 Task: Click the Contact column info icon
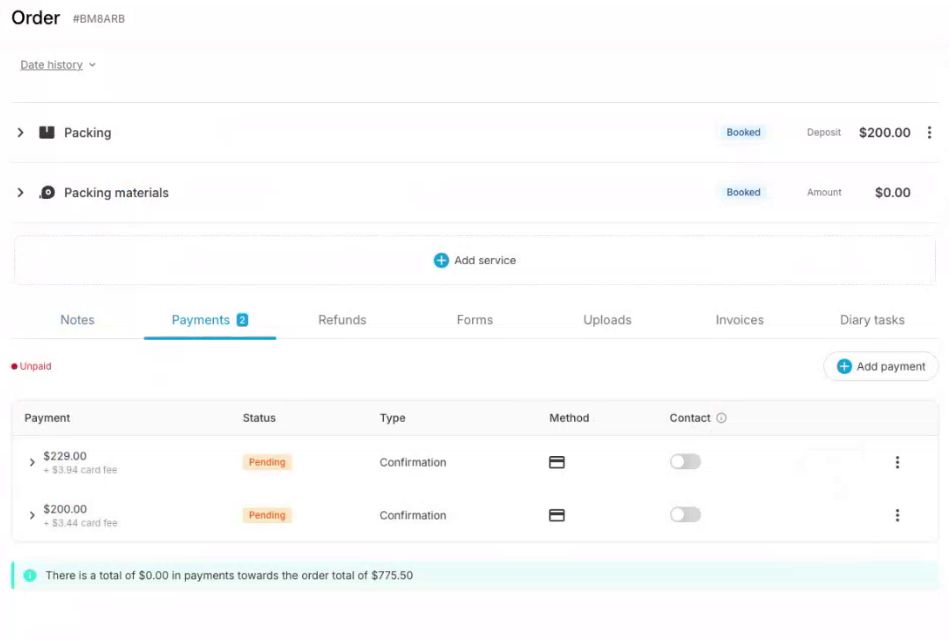coord(721,418)
